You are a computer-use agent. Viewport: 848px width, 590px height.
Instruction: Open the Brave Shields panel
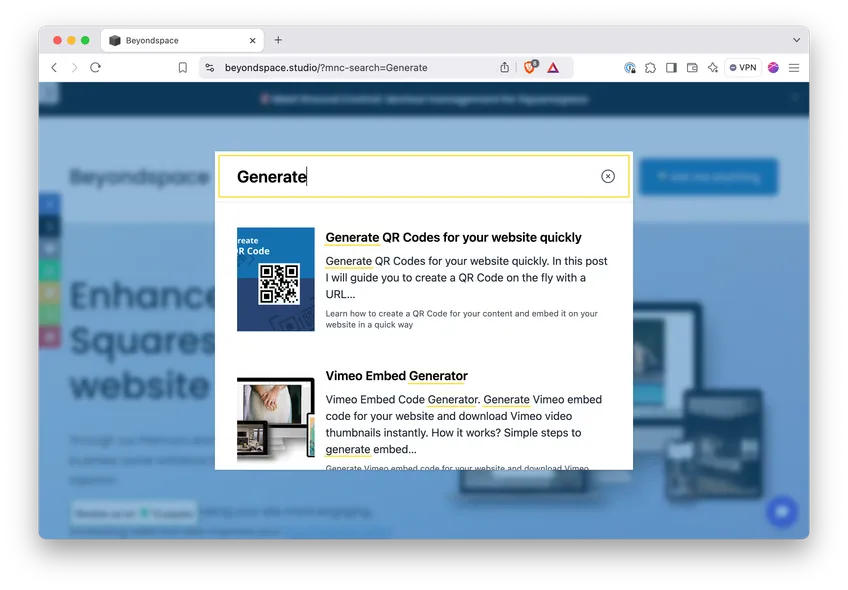(531, 67)
